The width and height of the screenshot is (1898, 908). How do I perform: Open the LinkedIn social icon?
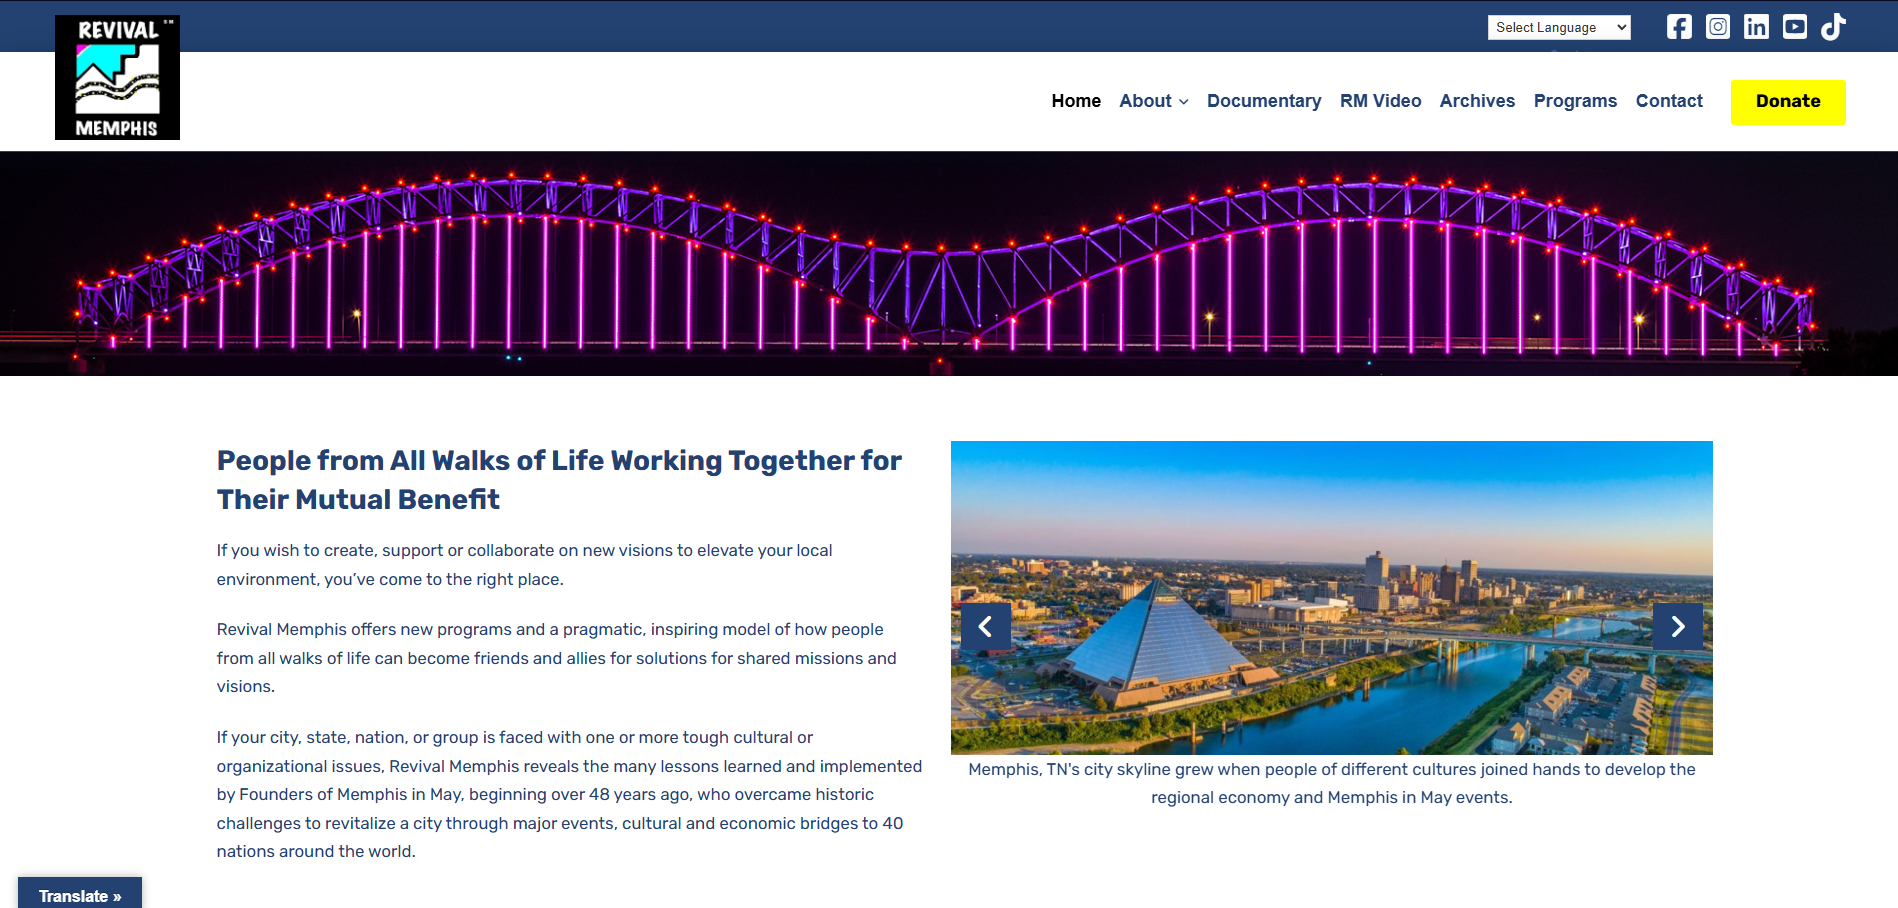pyautogui.click(x=1756, y=27)
